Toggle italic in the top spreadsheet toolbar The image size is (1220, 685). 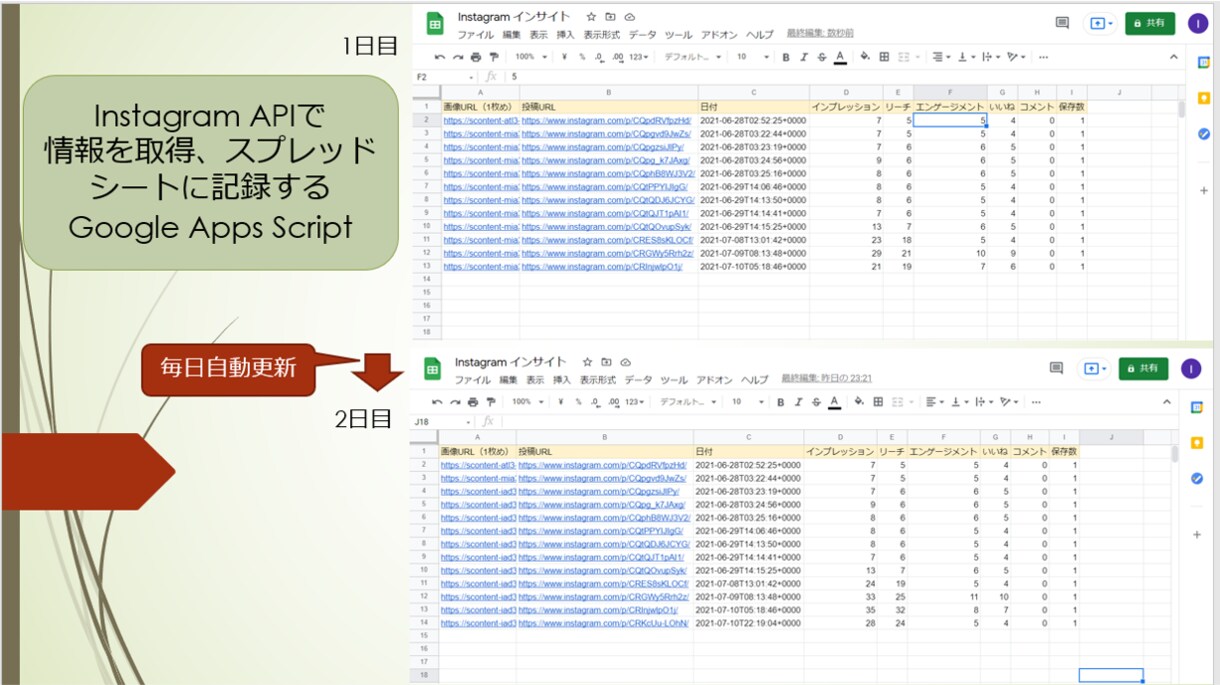pos(804,57)
